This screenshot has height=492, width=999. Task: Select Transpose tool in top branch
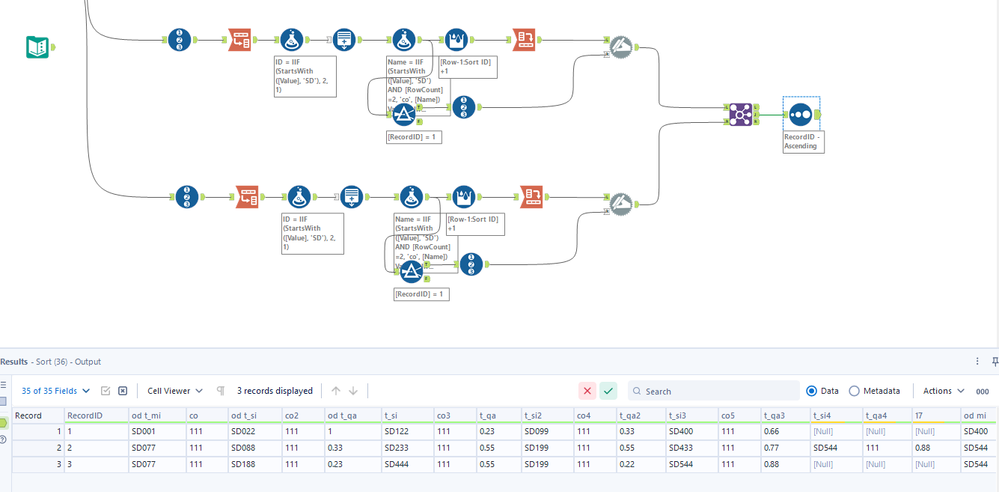[240, 40]
